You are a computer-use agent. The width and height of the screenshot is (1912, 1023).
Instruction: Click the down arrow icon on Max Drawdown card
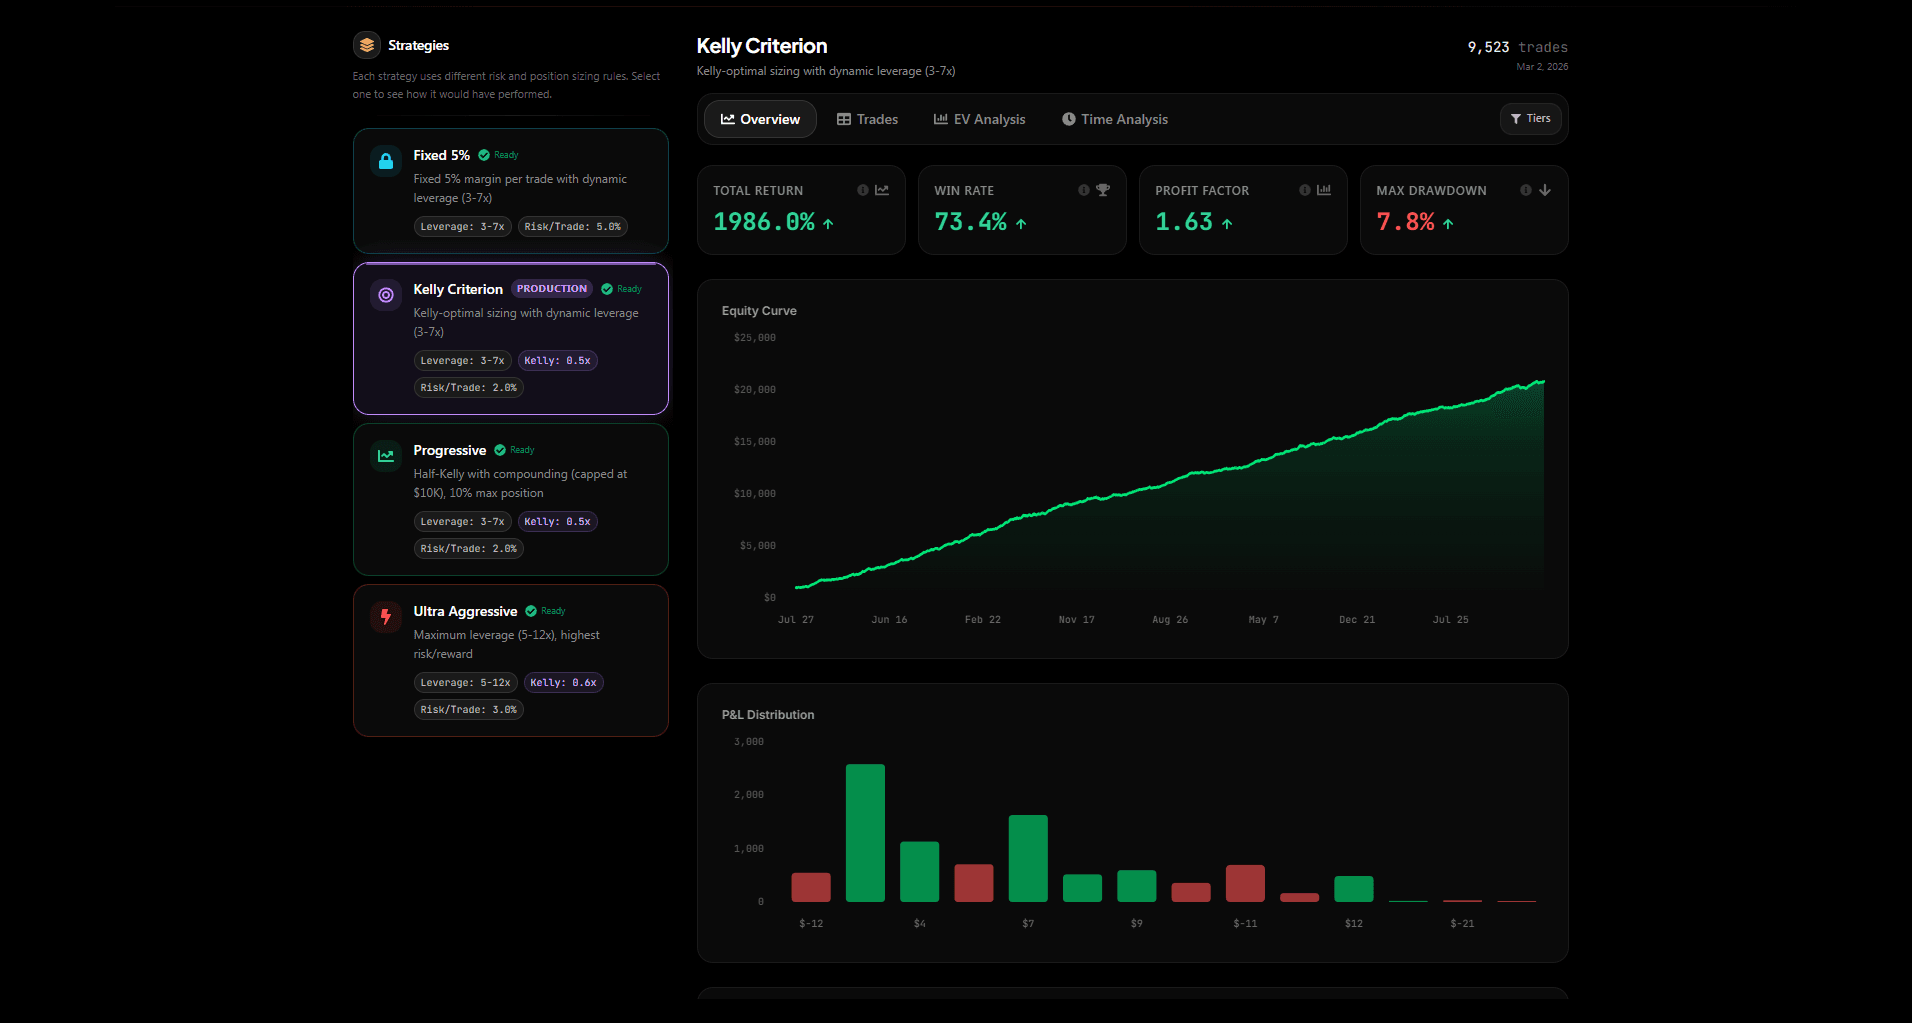[1545, 189]
